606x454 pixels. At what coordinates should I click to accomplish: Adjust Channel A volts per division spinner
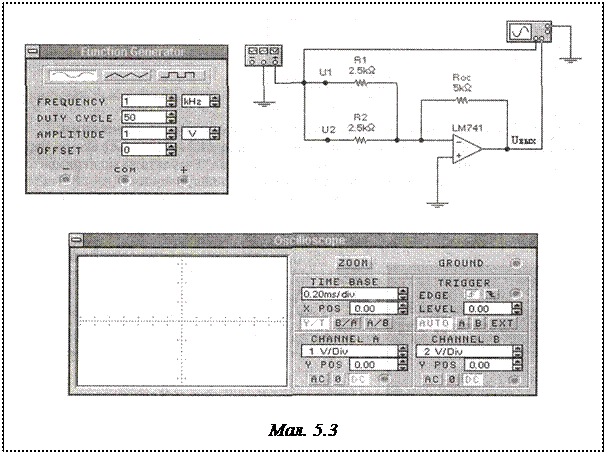403,351
